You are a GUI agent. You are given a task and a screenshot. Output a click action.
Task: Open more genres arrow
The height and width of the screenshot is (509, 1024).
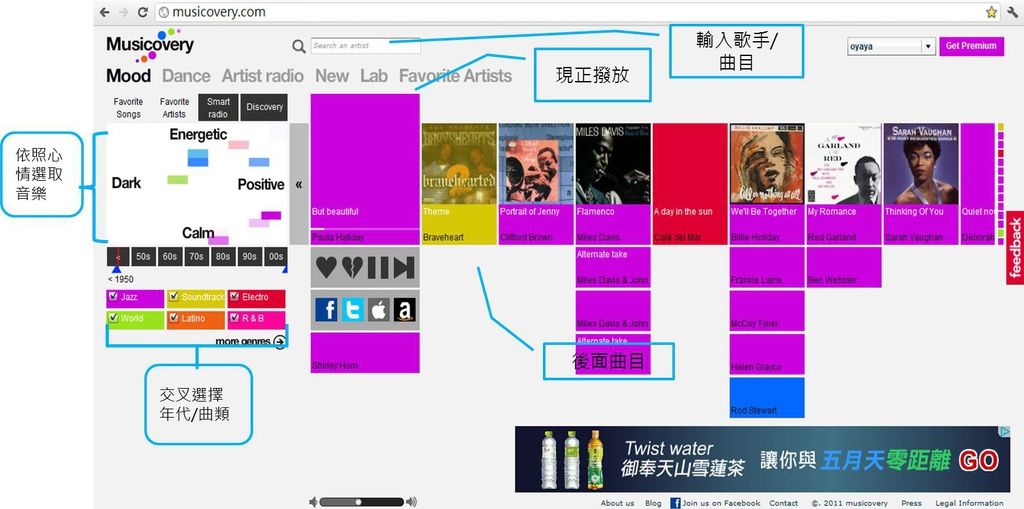coord(280,341)
